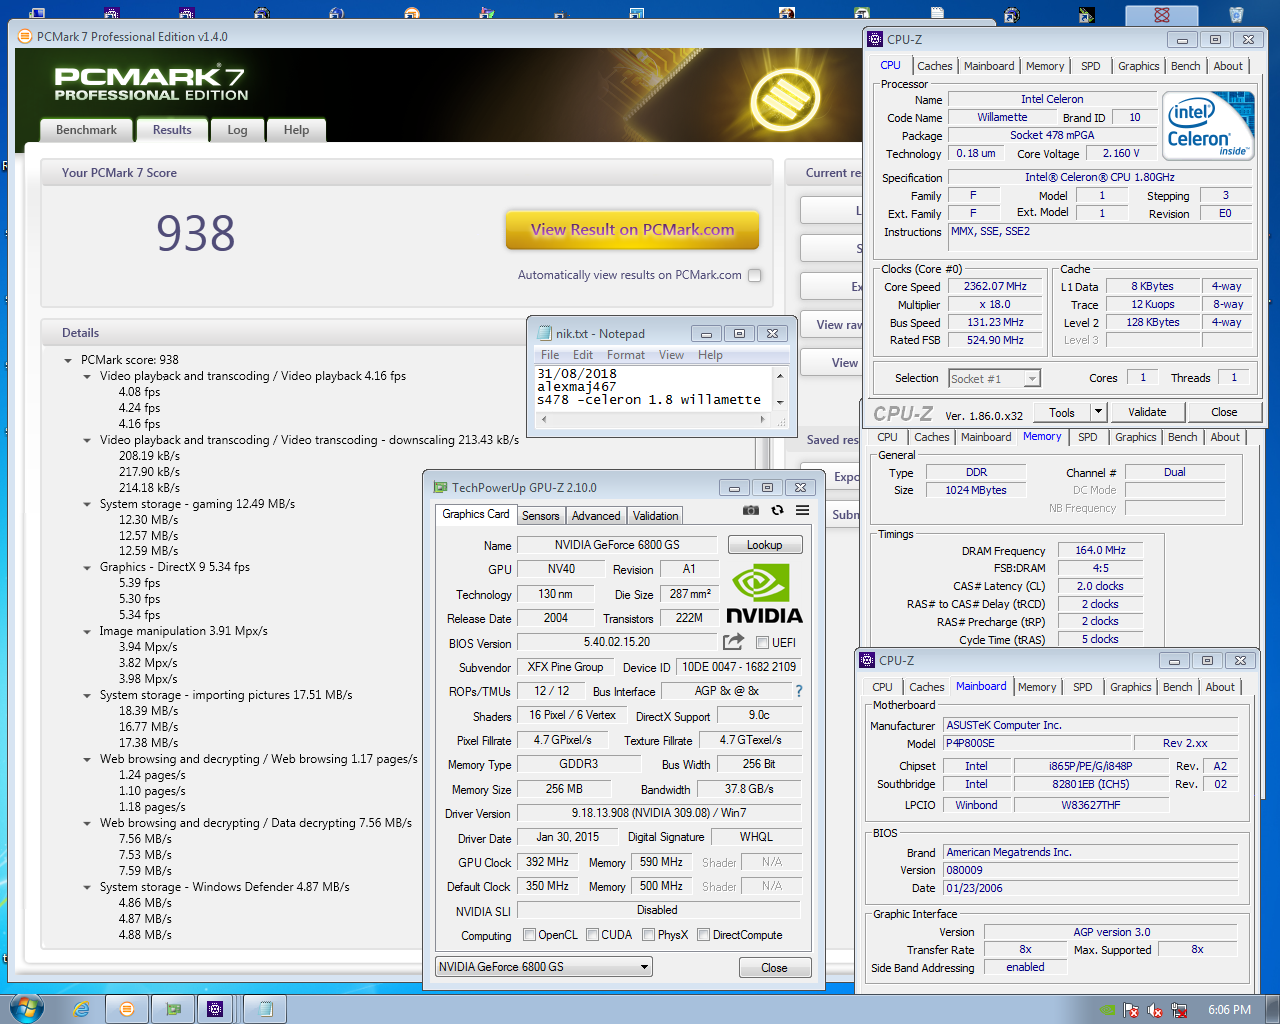Click the Bus Interface question mark

point(798,691)
